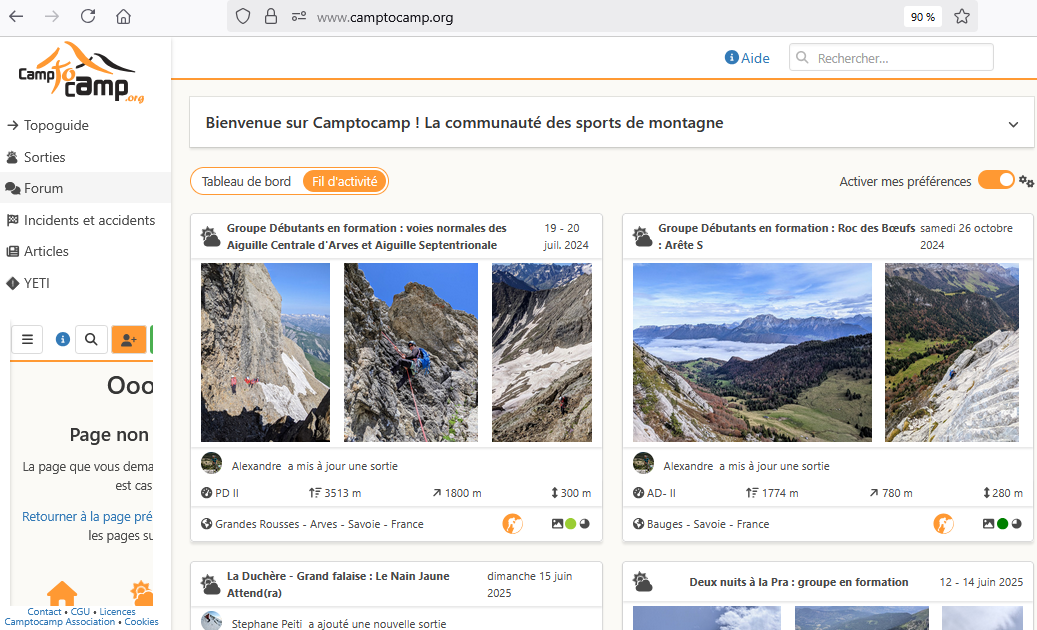
Task: Click the browser home button
Action: (x=124, y=17)
